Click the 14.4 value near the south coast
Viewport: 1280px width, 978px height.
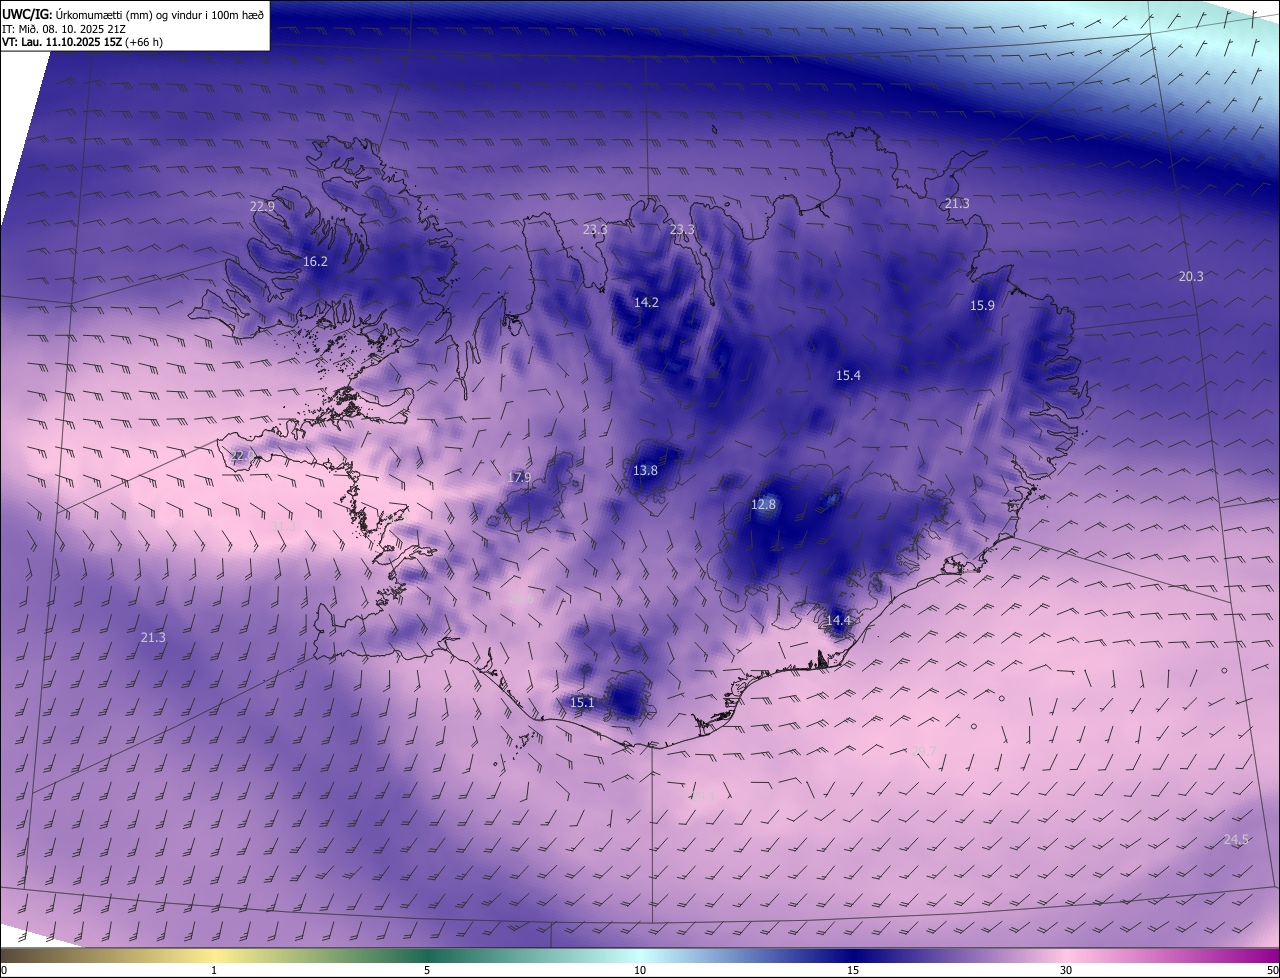point(838,620)
